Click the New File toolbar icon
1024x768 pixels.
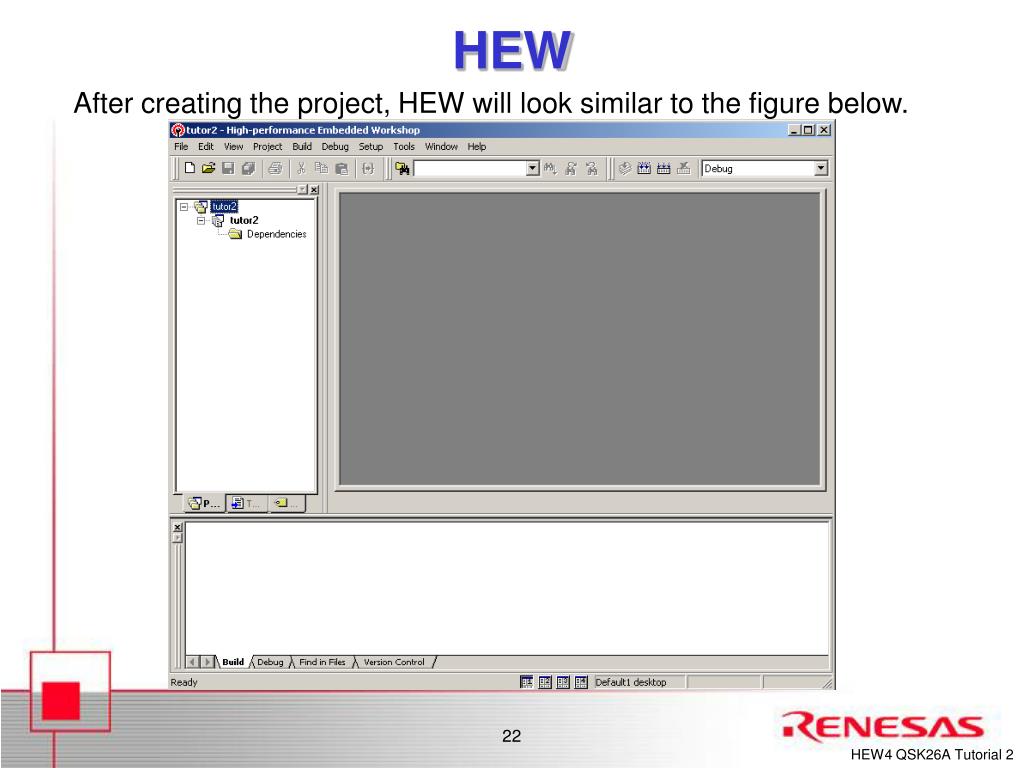click(189, 168)
